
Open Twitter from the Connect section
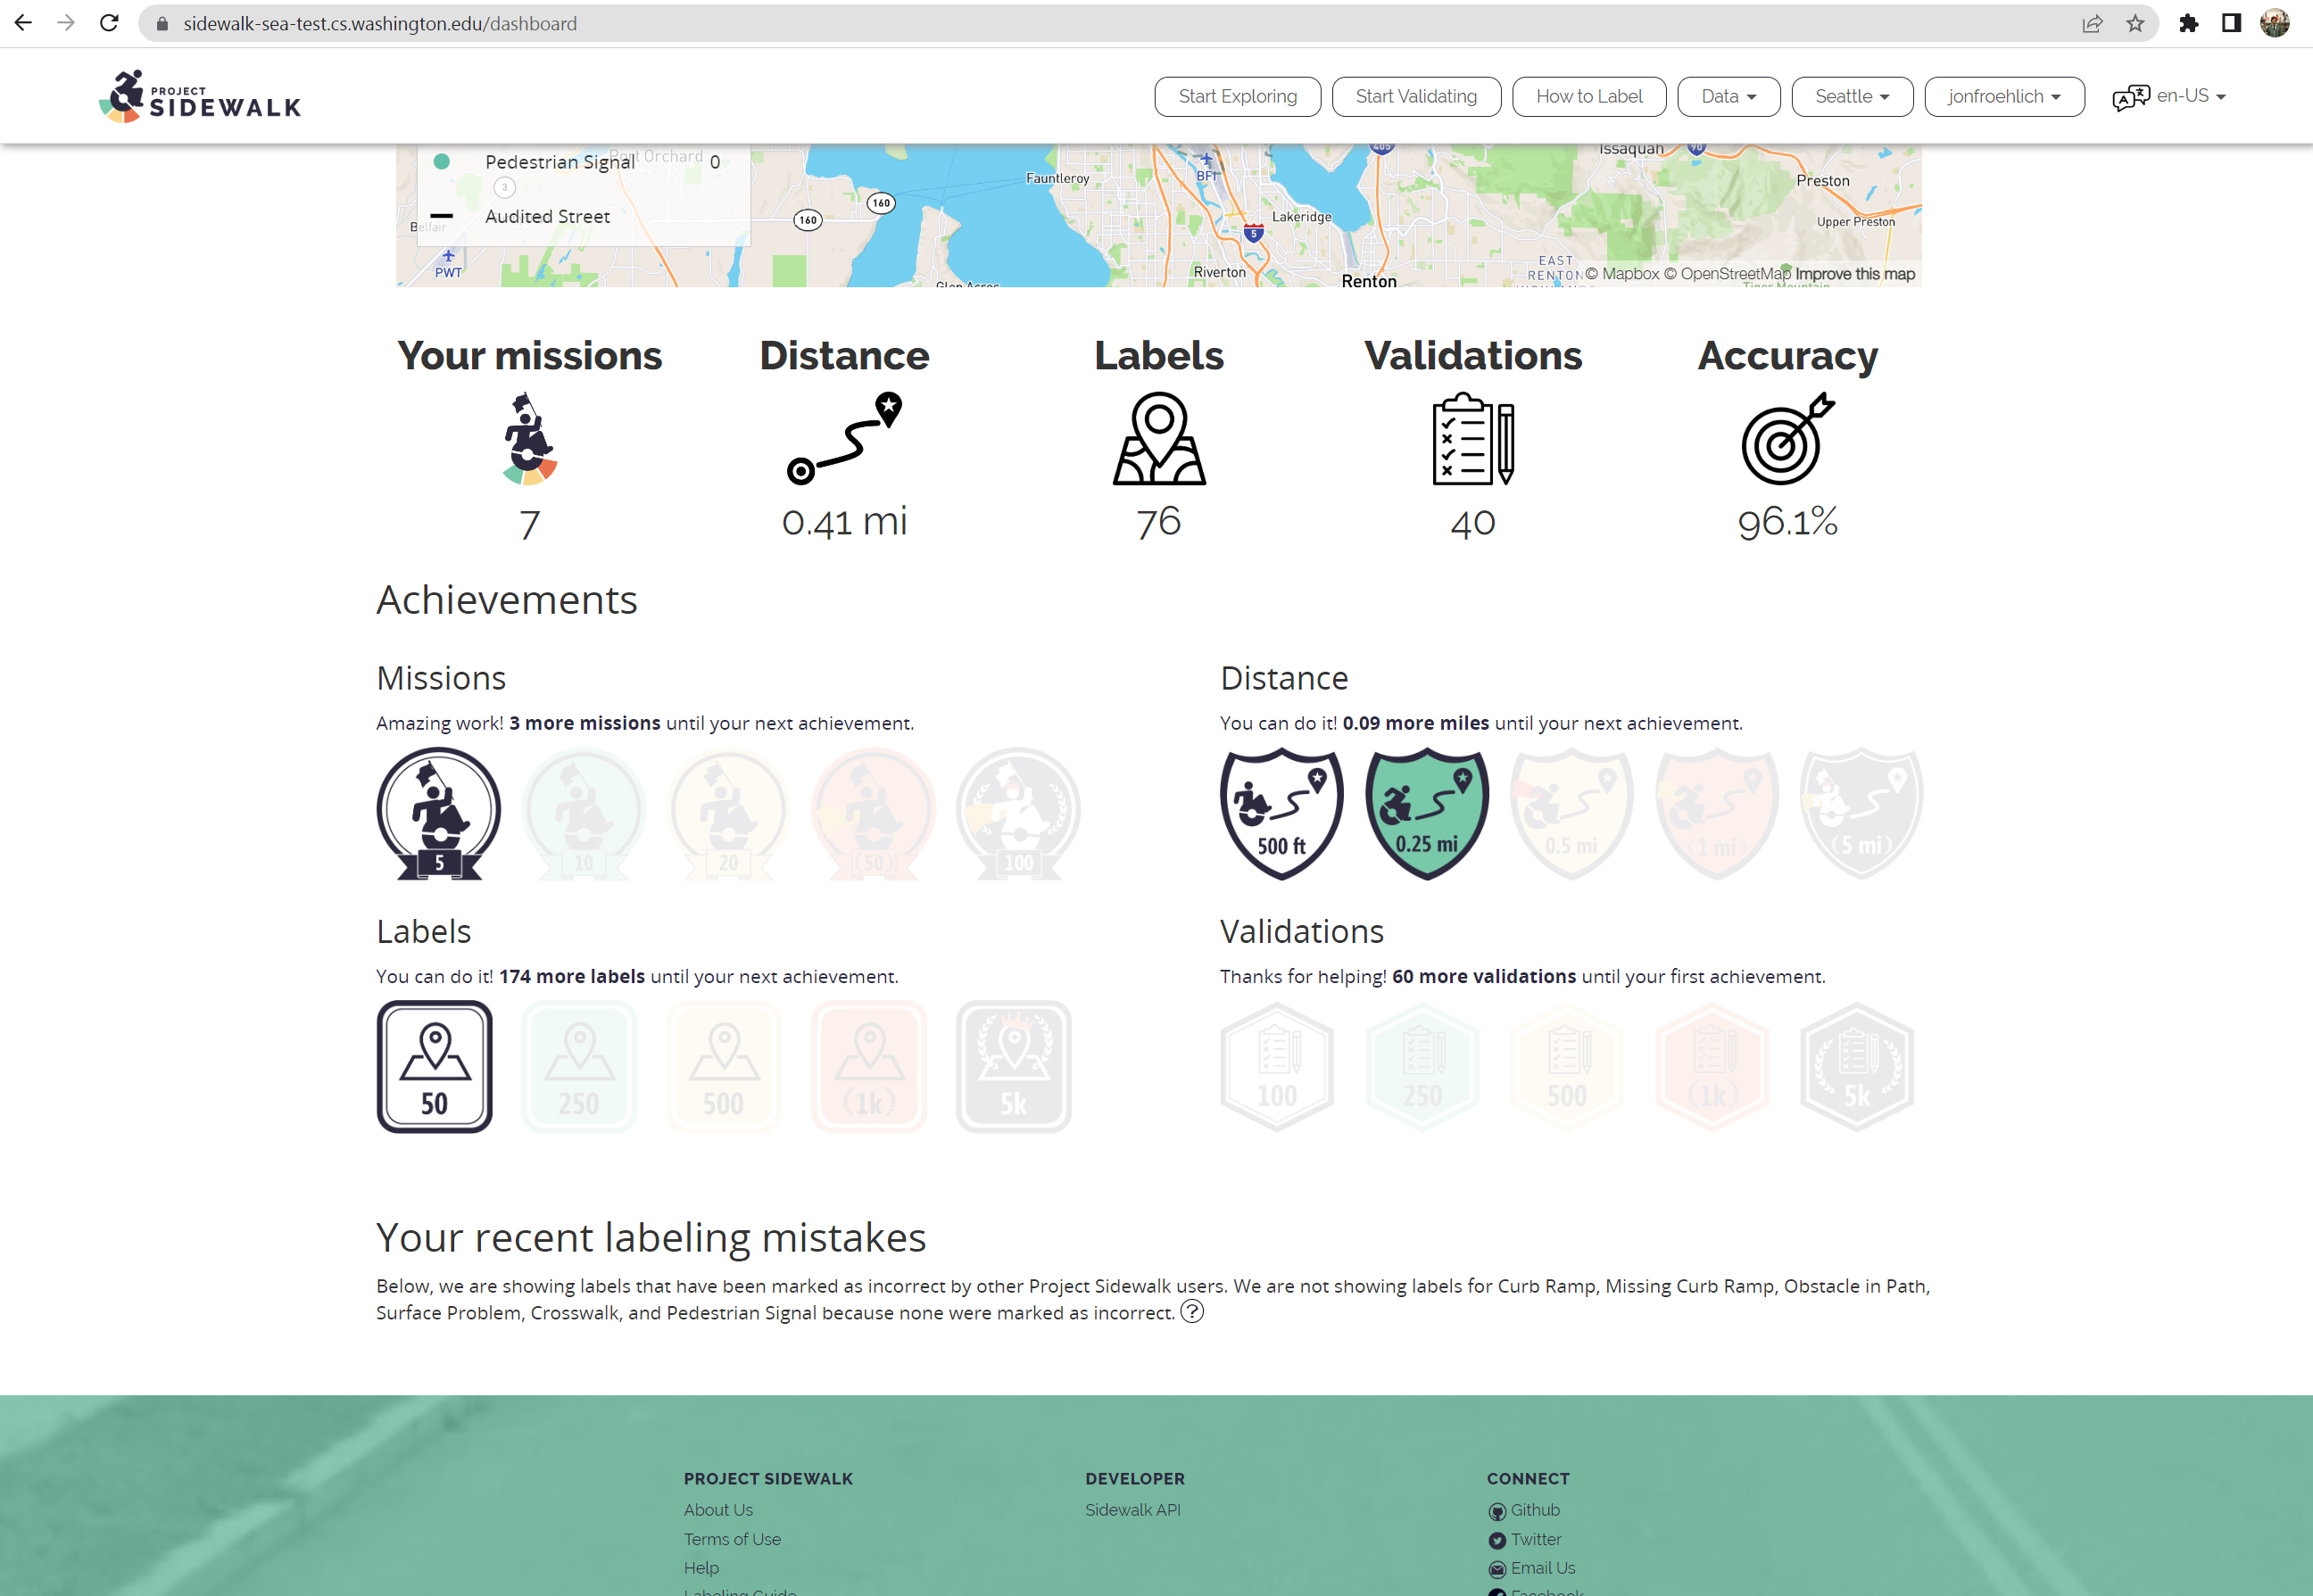point(1497,1539)
